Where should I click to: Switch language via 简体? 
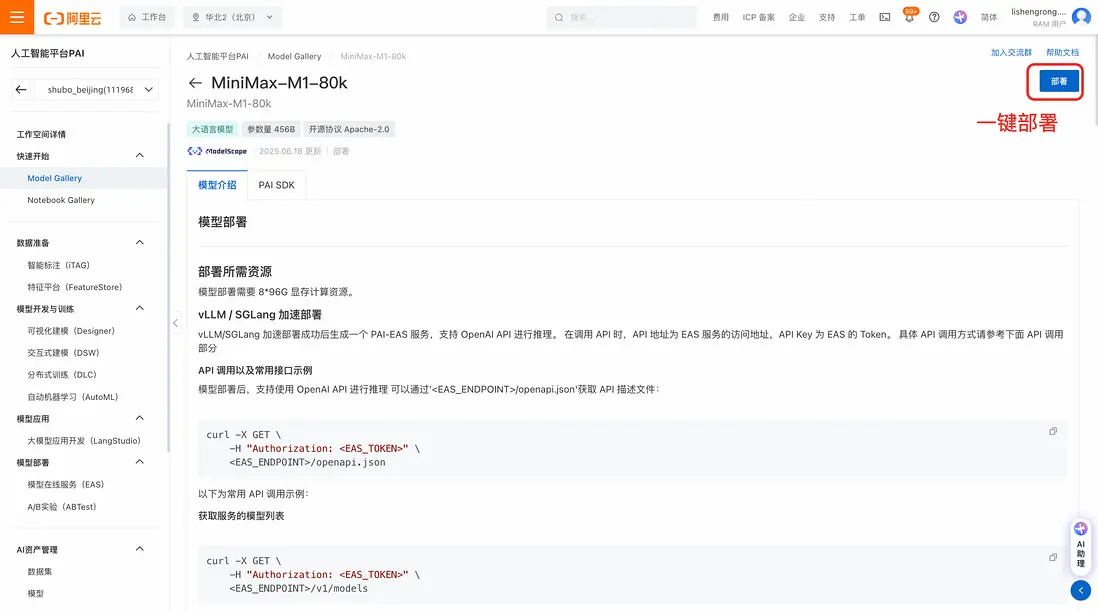(x=989, y=17)
